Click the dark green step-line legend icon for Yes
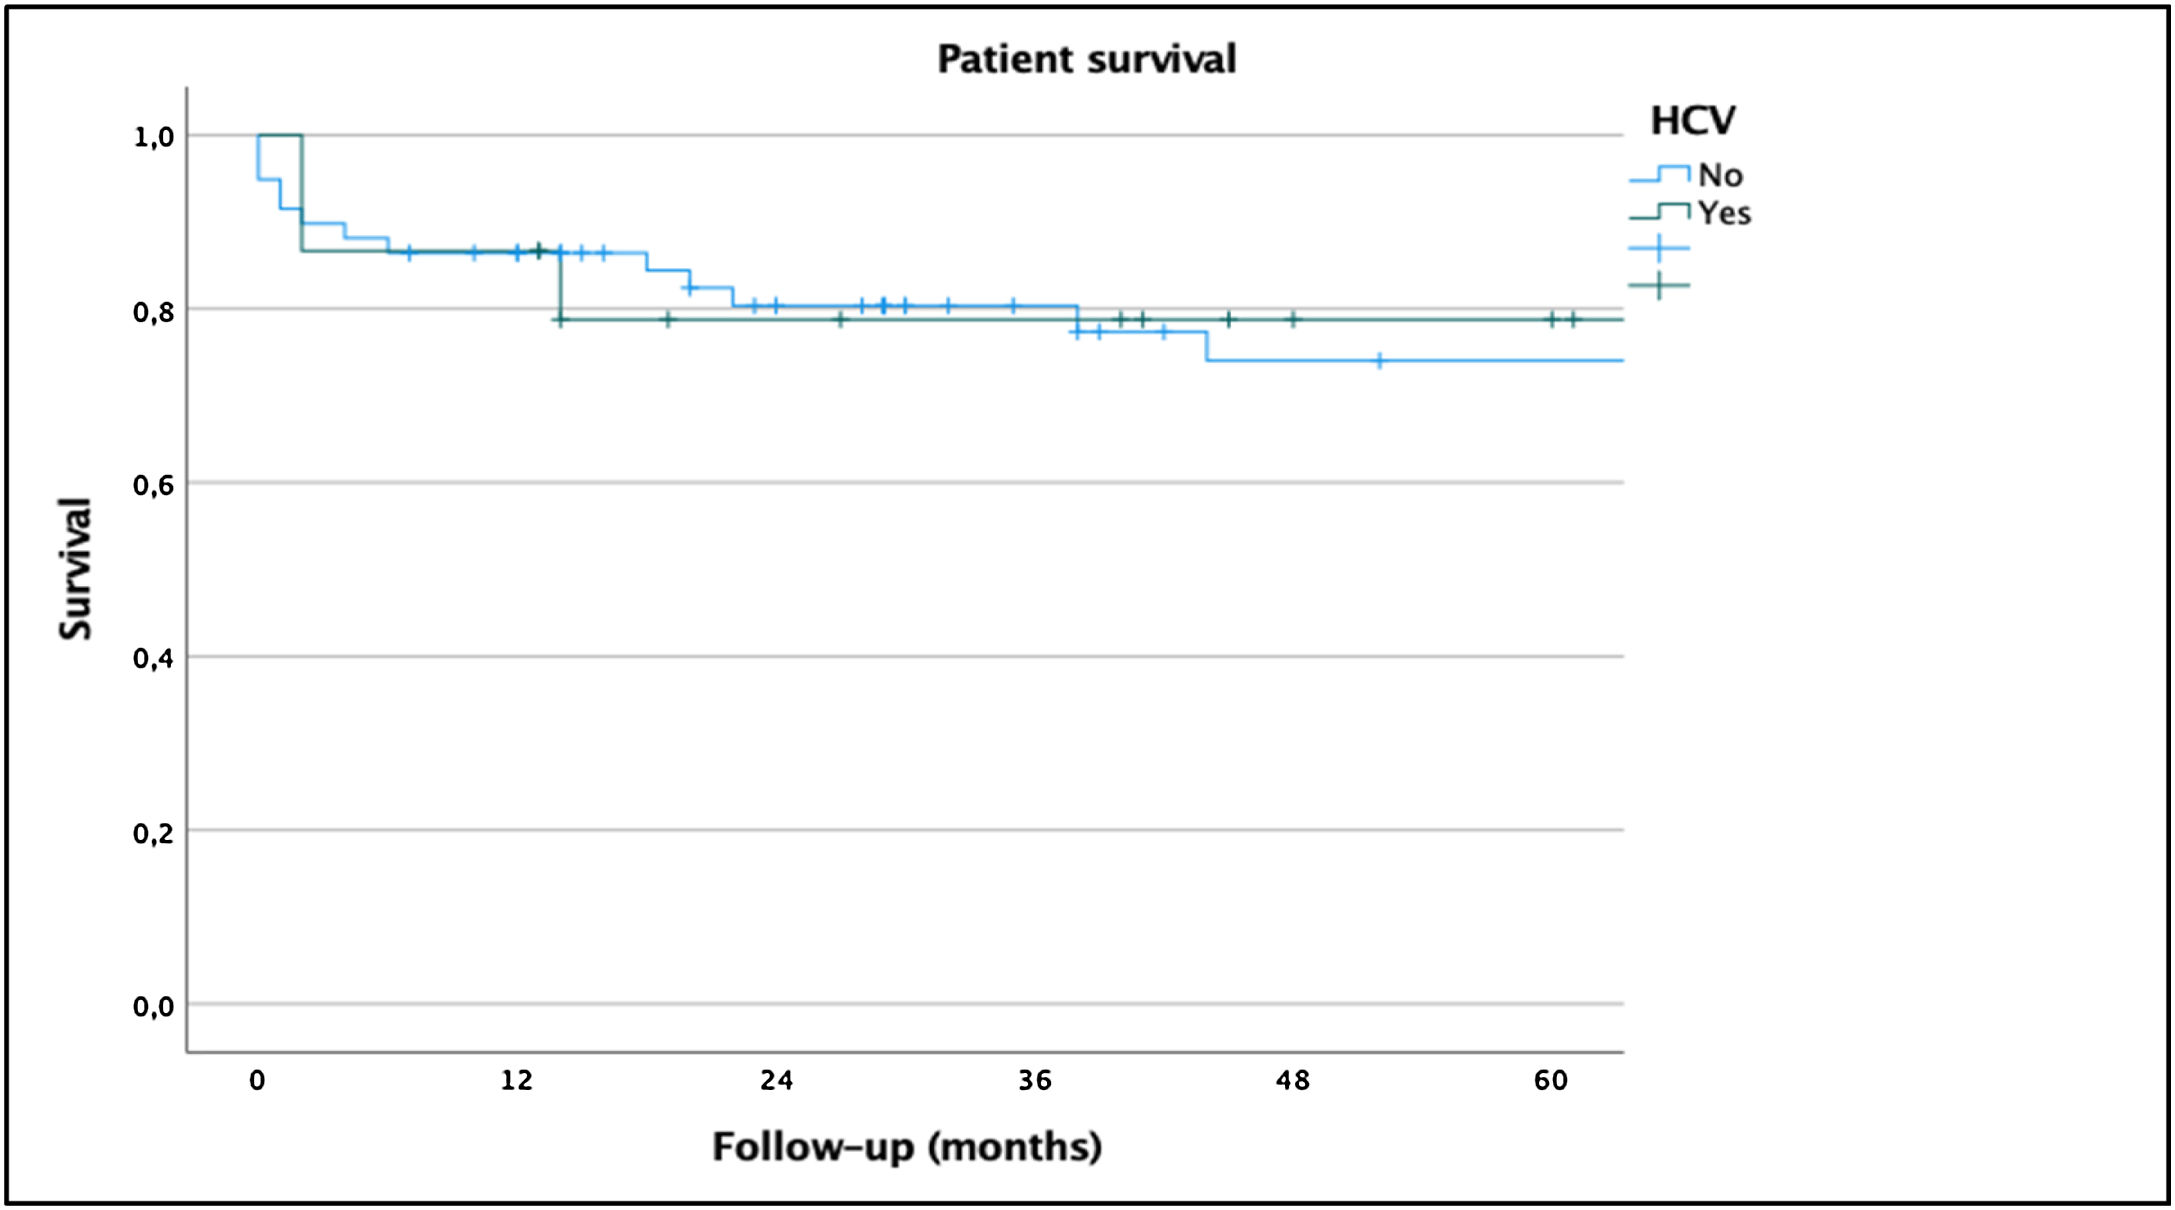The width and height of the screenshot is (2175, 1210). [x=1659, y=211]
